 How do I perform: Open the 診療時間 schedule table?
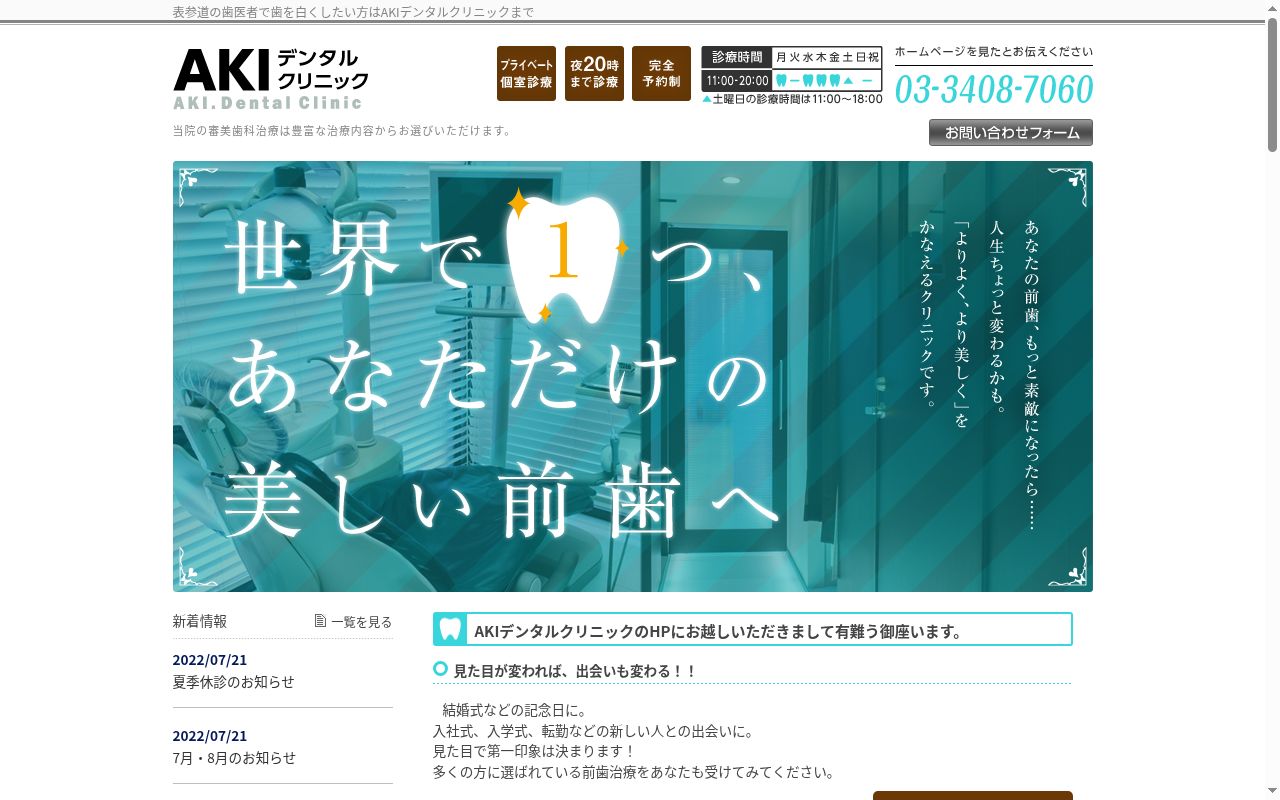tap(792, 69)
